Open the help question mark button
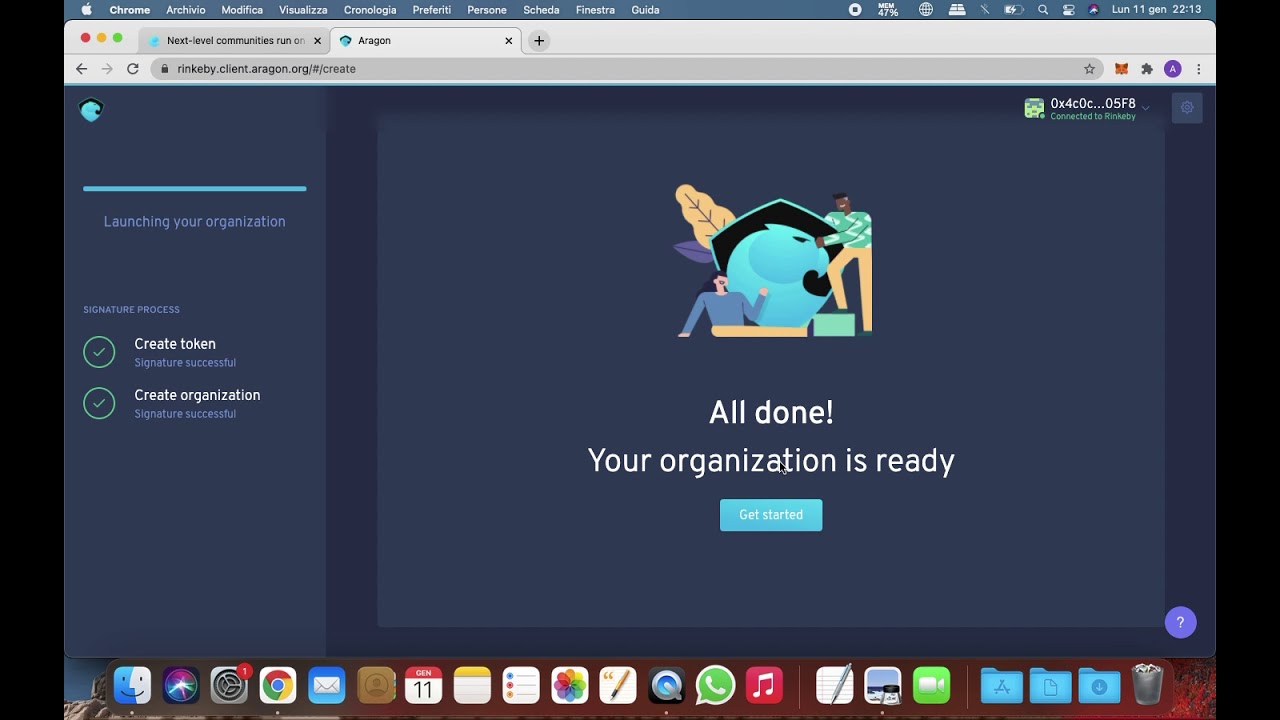 pyautogui.click(x=1180, y=622)
